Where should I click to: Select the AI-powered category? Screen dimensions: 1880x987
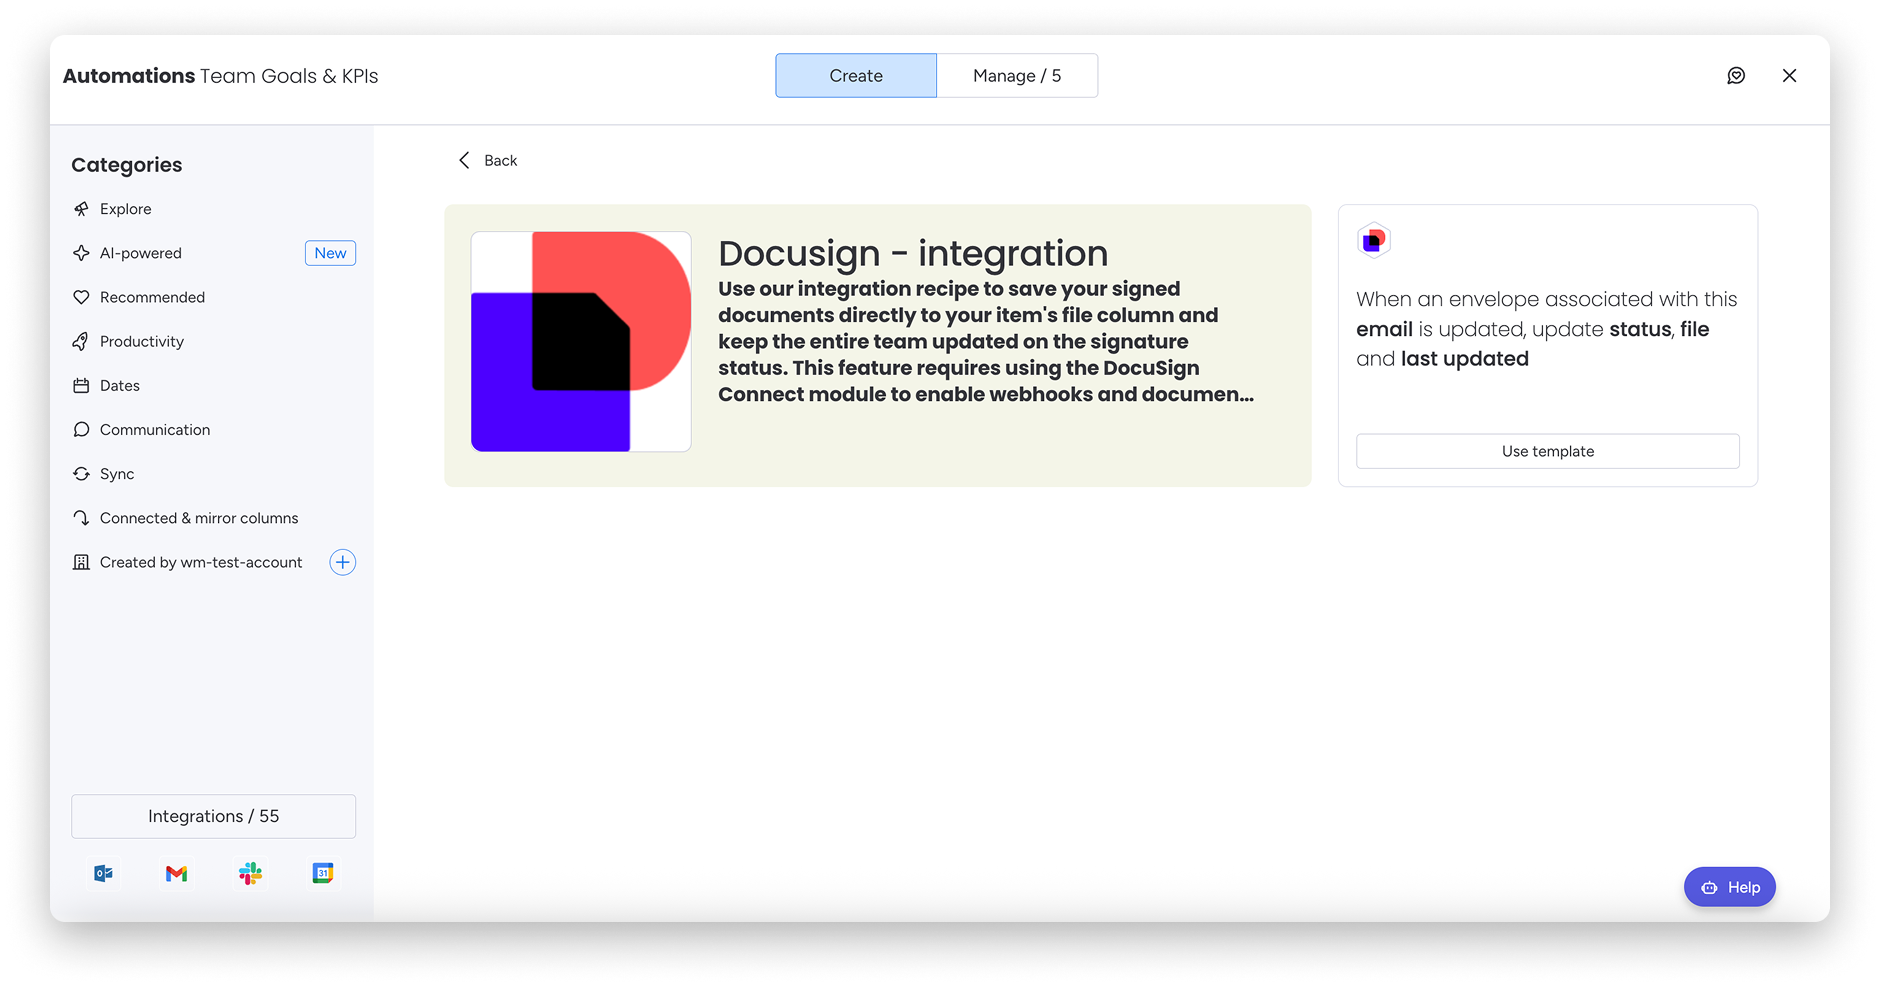point(140,252)
